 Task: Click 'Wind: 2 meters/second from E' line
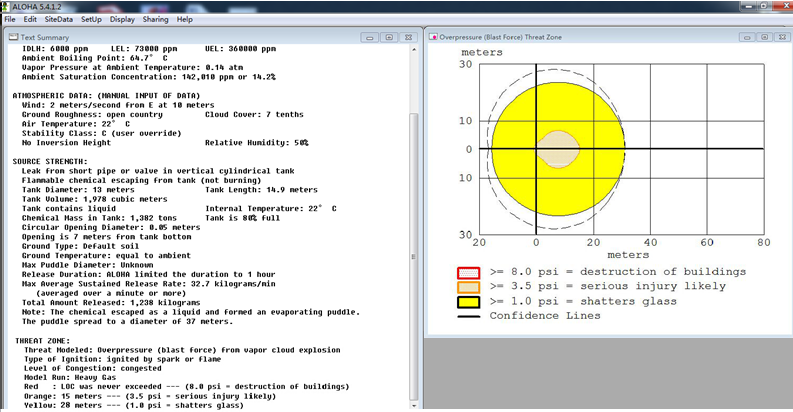(x=118, y=105)
